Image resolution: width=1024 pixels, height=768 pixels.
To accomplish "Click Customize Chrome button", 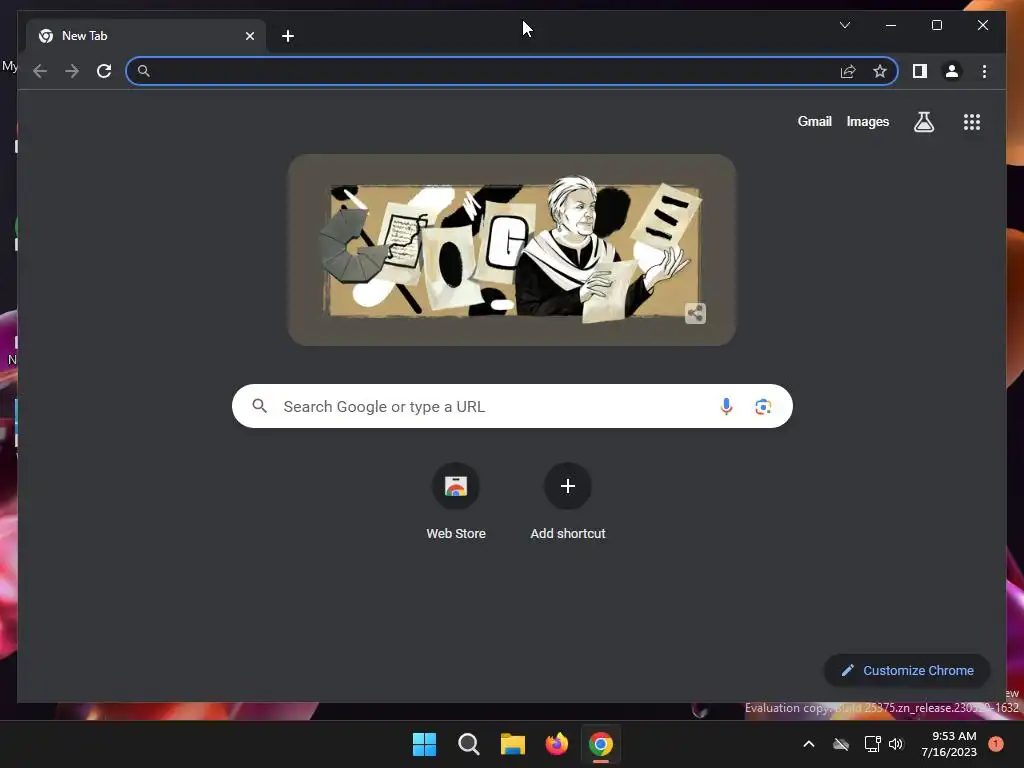I will [907, 670].
